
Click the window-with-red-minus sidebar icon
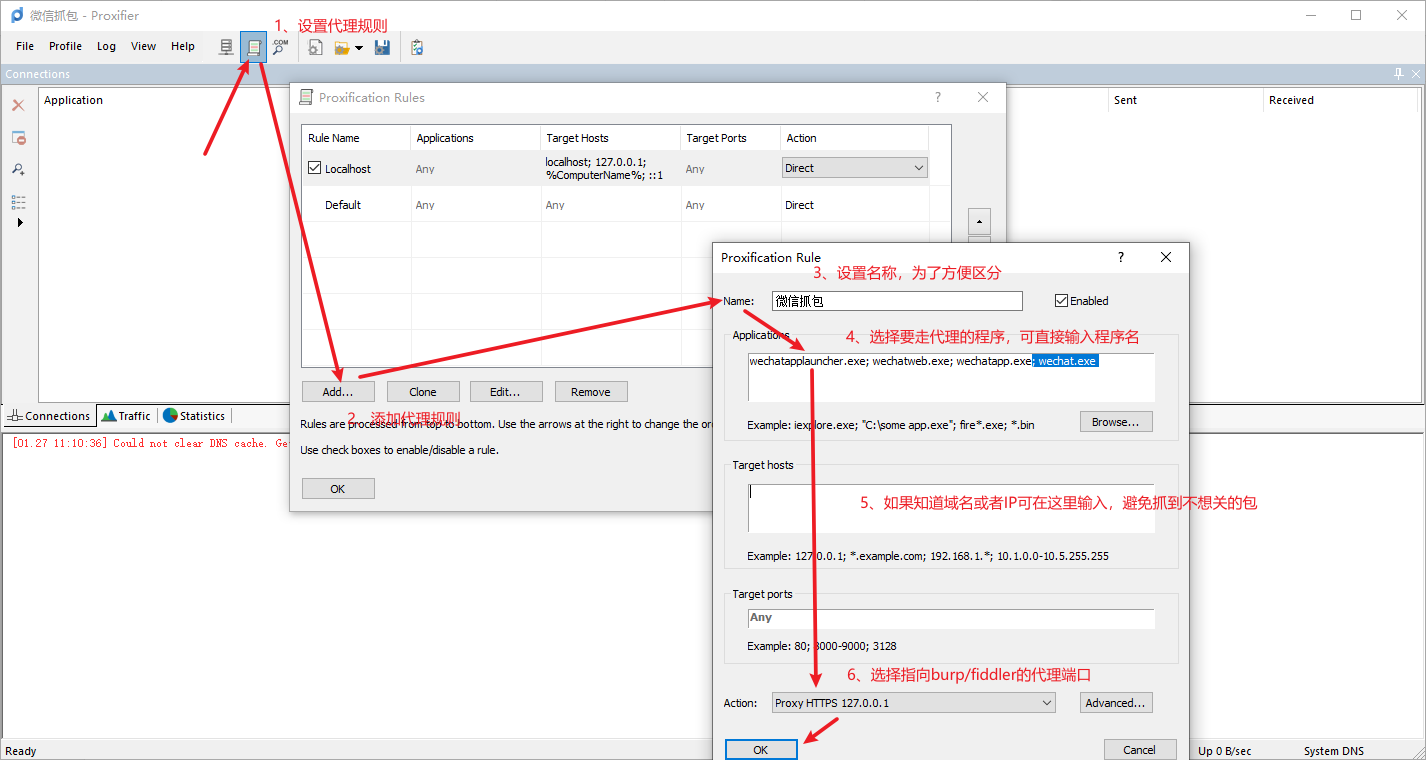coord(18,138)
